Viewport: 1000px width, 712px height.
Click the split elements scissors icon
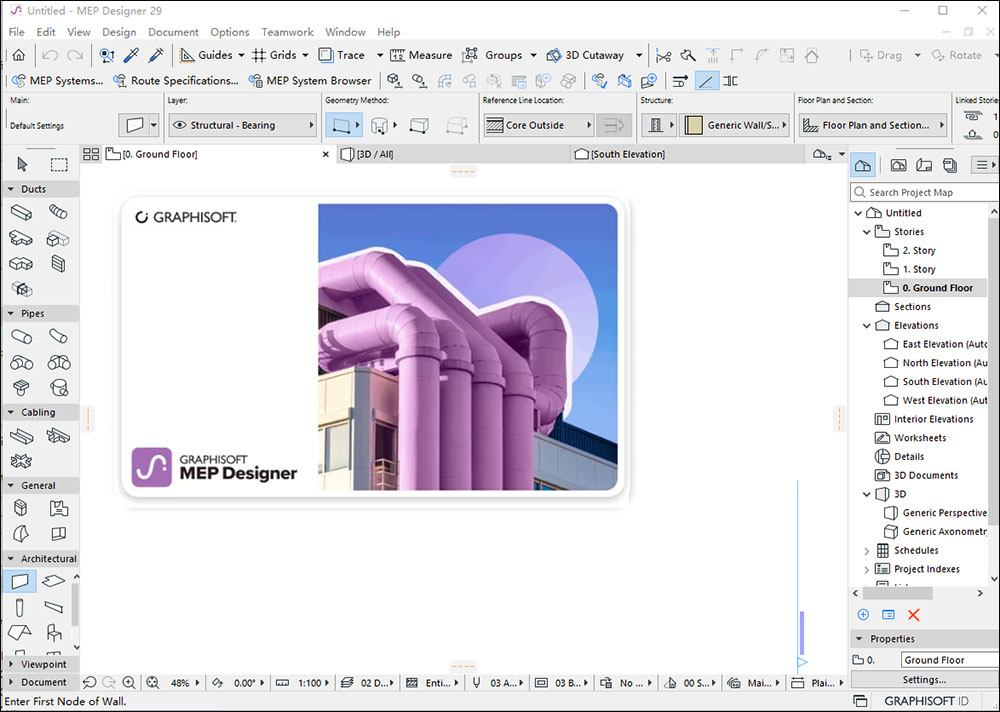pyautogui.click(x=663, y=56)
